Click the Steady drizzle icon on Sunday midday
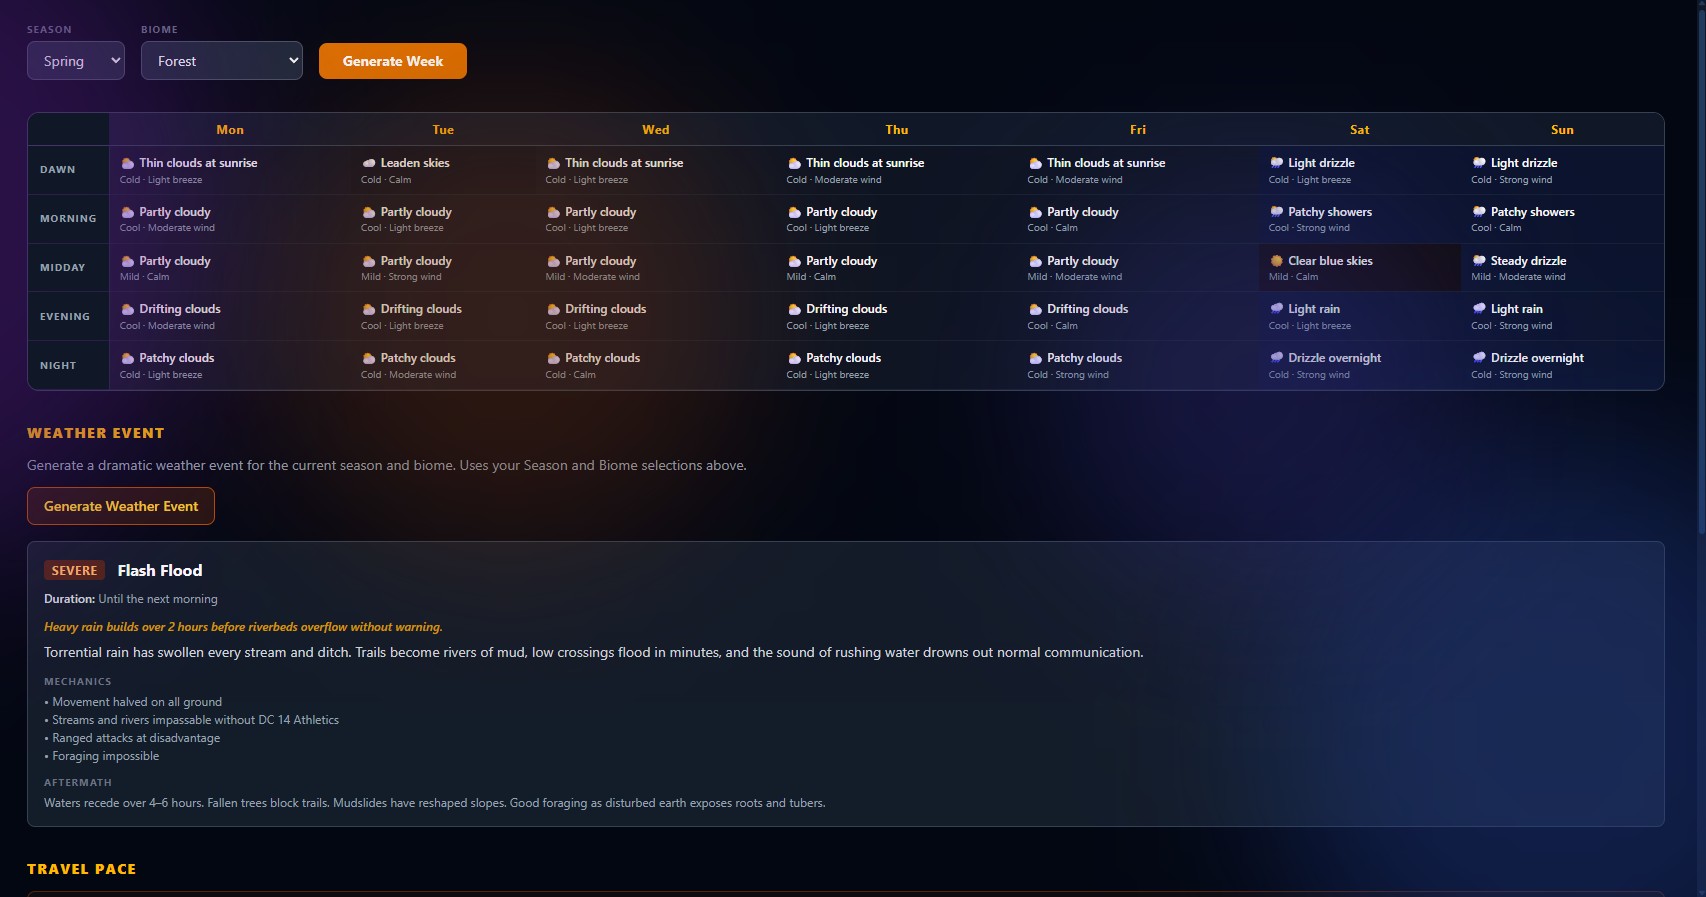This screenshot has height=897, width=1706. tap(1478, 261)
